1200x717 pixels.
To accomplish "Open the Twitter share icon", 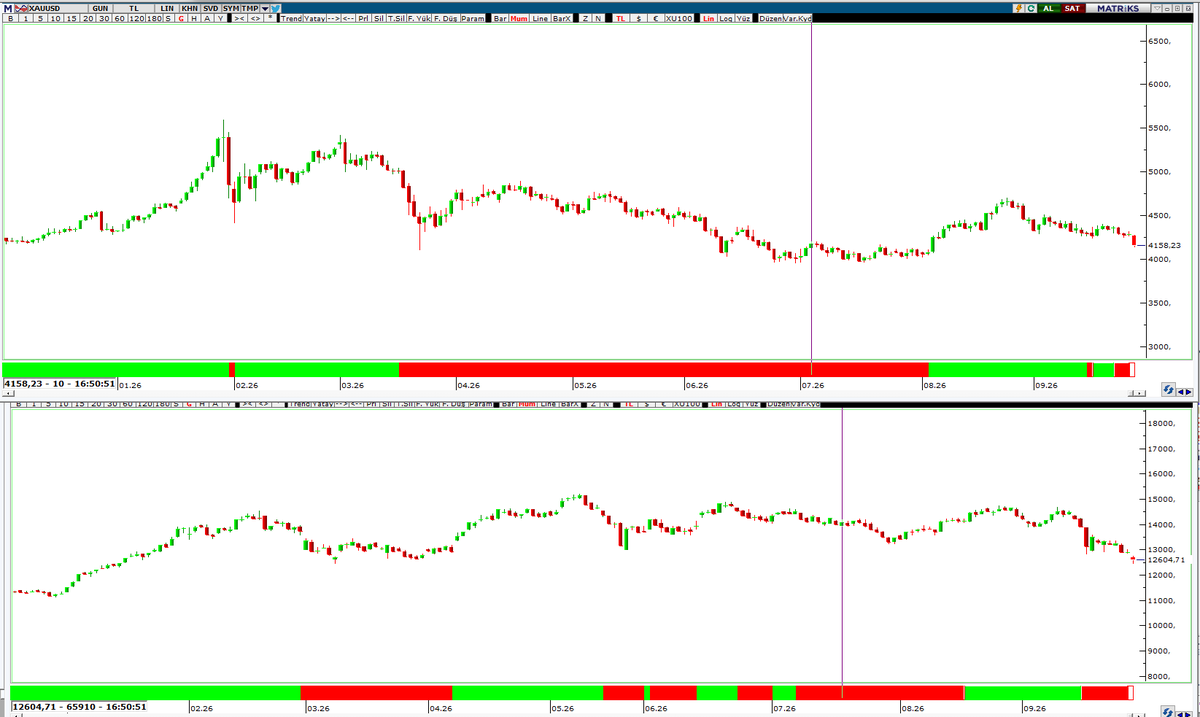I will 275,8.
